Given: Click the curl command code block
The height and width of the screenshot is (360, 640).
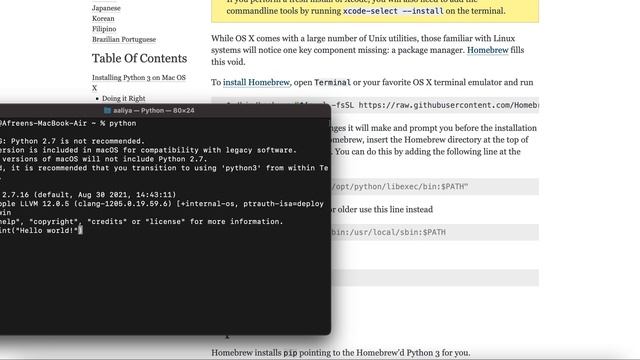Looking at the screenshot, I should point(435,105).
